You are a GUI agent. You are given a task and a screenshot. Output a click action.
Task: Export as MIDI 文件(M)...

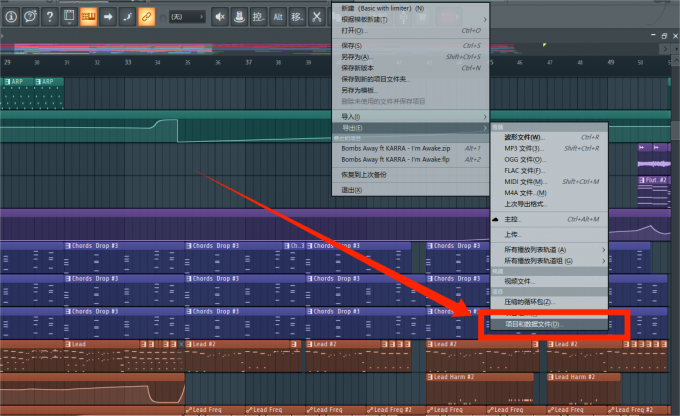tap(549, 182)
